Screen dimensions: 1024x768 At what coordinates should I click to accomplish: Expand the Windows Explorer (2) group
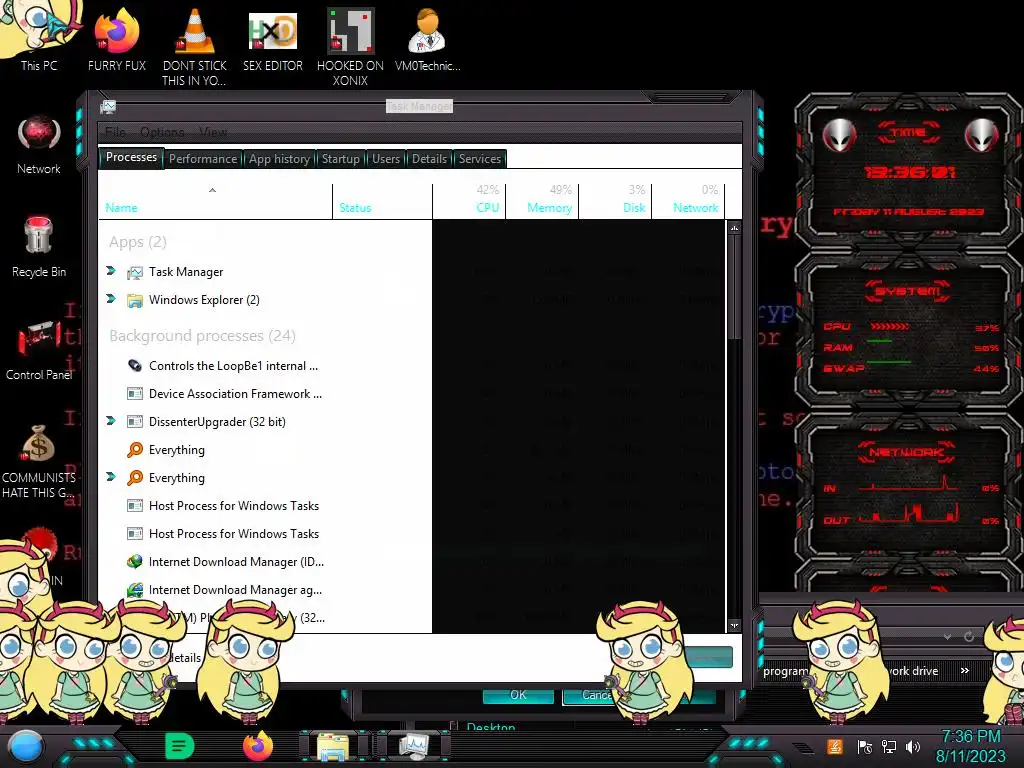[111, 299]
